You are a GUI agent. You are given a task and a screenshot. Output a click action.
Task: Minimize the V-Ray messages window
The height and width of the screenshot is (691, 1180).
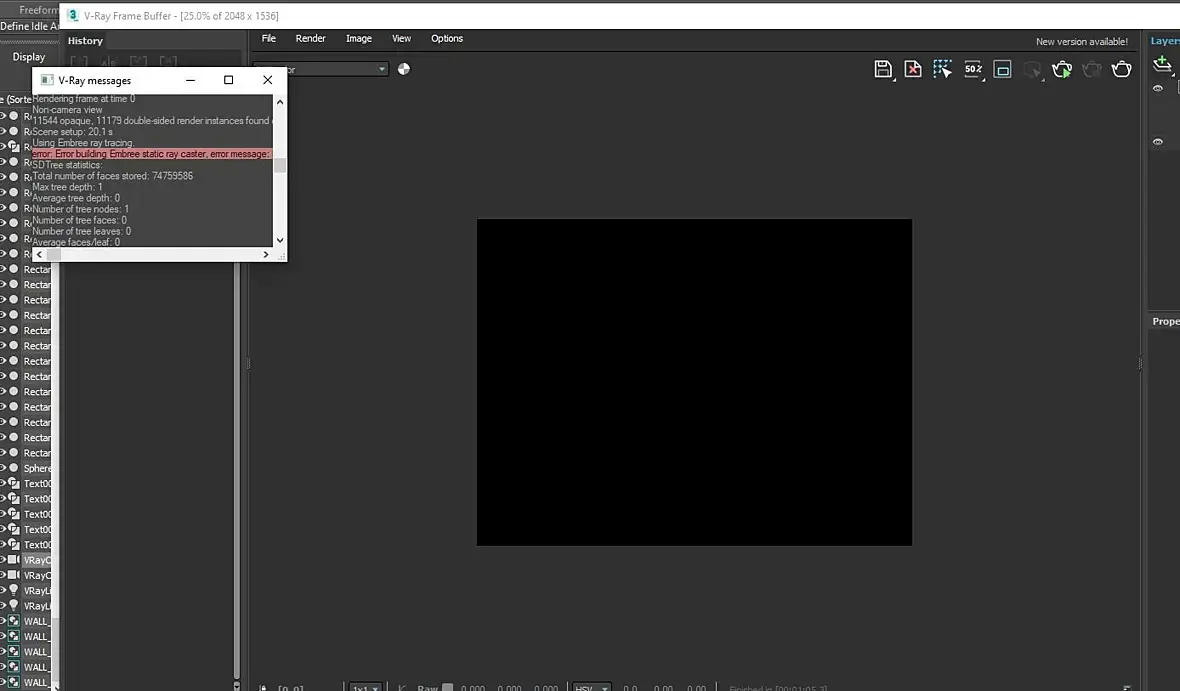tap(190, 80)
